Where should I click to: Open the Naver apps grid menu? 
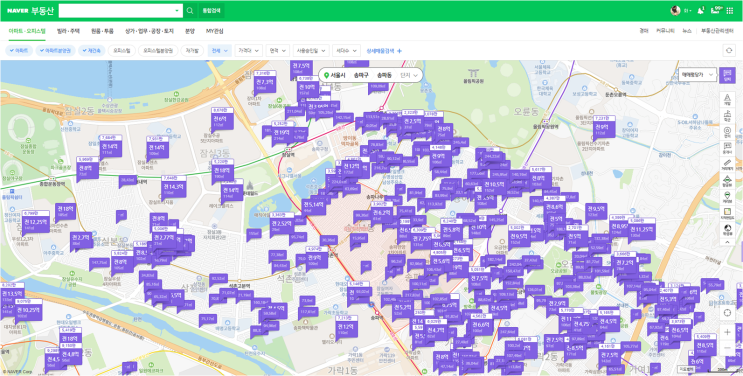click(x=729, y=11)
